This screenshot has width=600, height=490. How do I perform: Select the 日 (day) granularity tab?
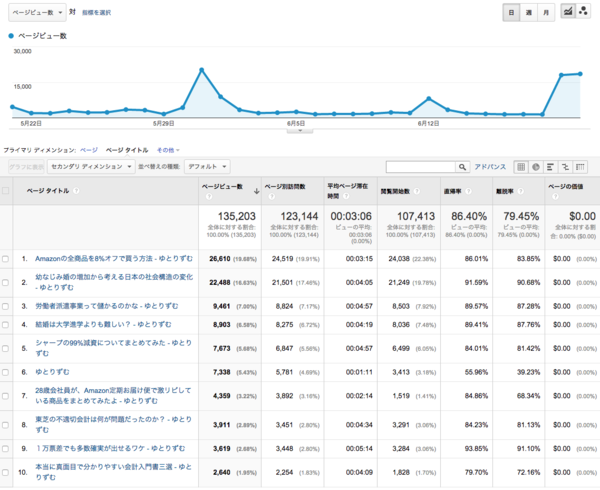click(x=511, y=12)
